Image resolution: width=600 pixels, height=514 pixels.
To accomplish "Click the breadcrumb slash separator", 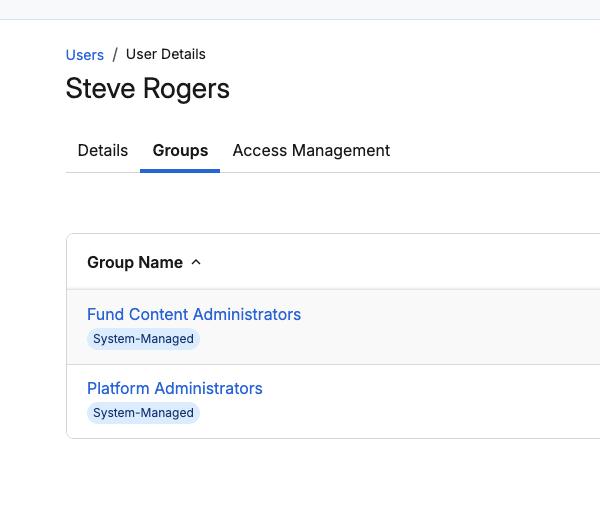I will (x=115, y=54).
